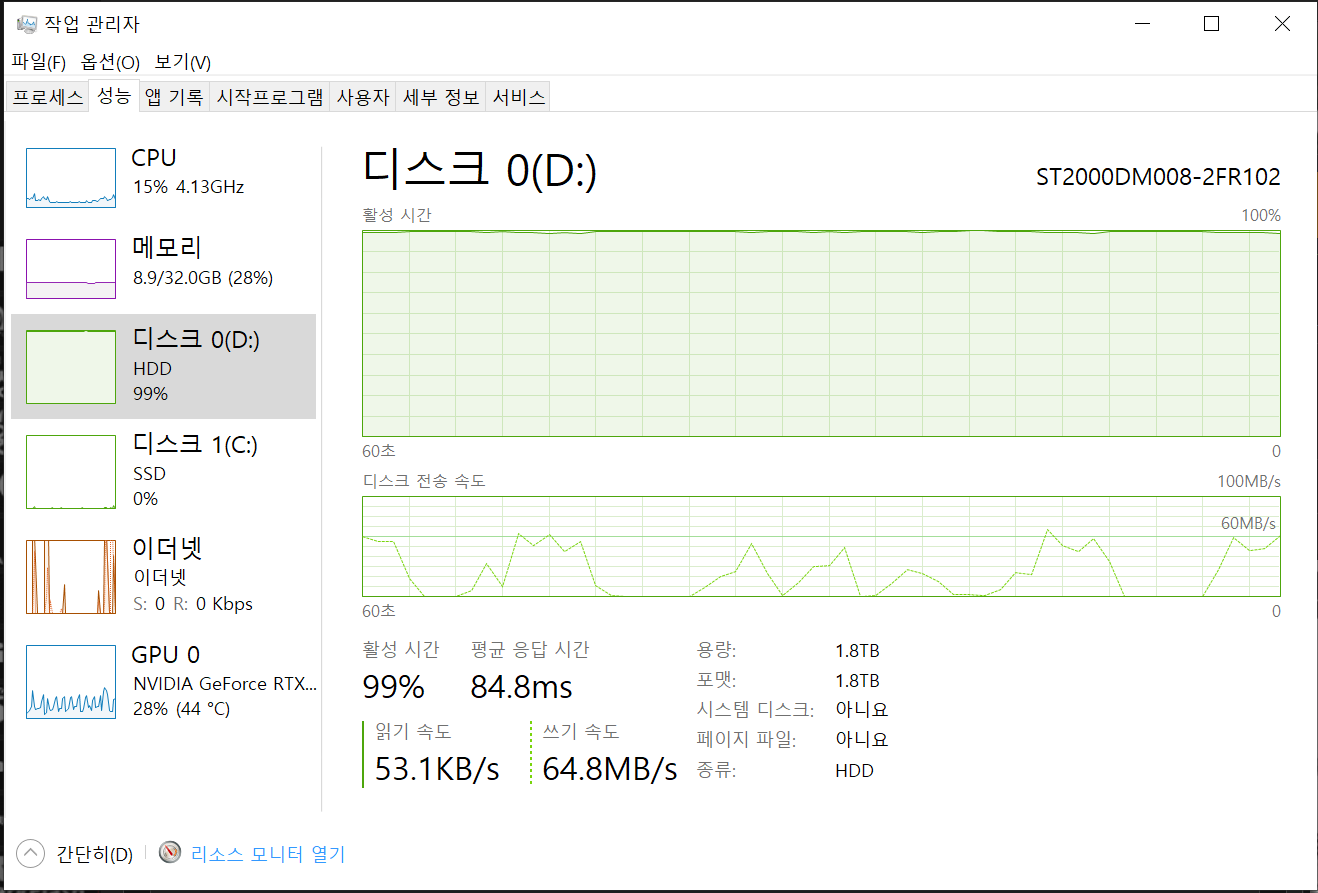Open the 파일(F) menu
This screenshot has height=893, width=1318.
point(39,62)
